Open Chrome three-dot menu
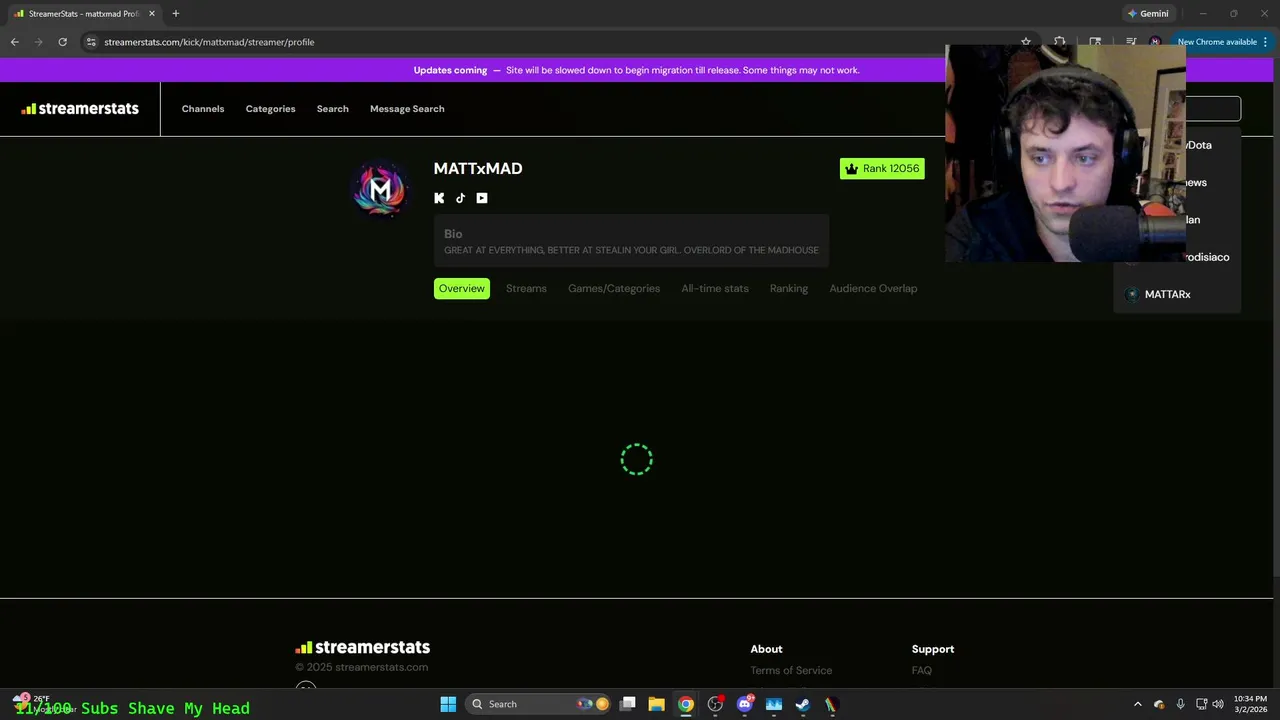1280x720 pixels. click(x=1265, y=42)
